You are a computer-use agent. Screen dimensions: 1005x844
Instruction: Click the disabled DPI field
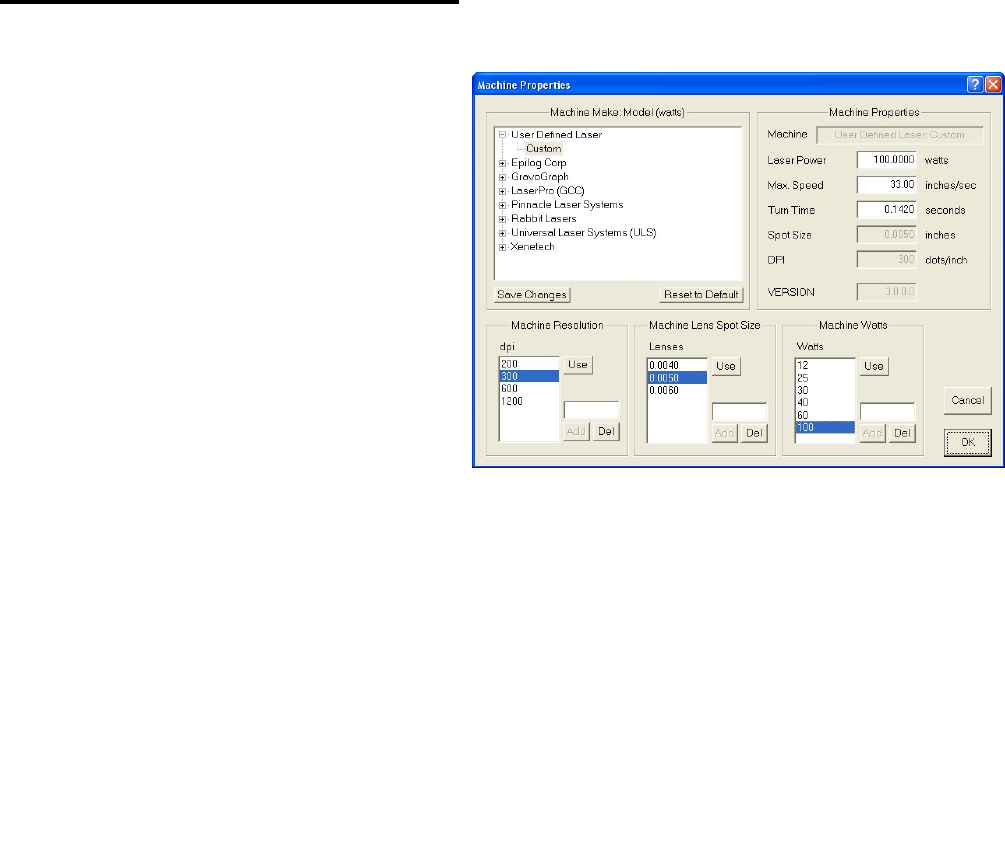click(x=886, y=260)
